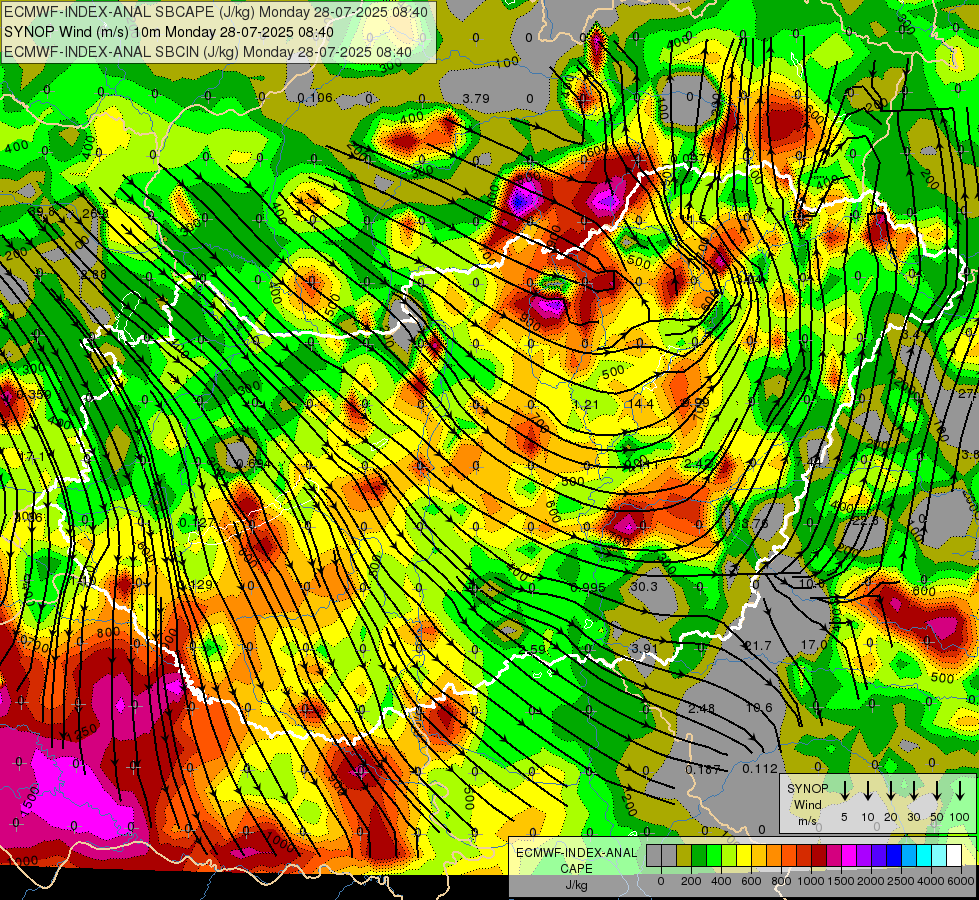This screenshot has height=900, width=979.
Task: Click the 1500 tick label on the colour scale
Action: coord(840,881)
